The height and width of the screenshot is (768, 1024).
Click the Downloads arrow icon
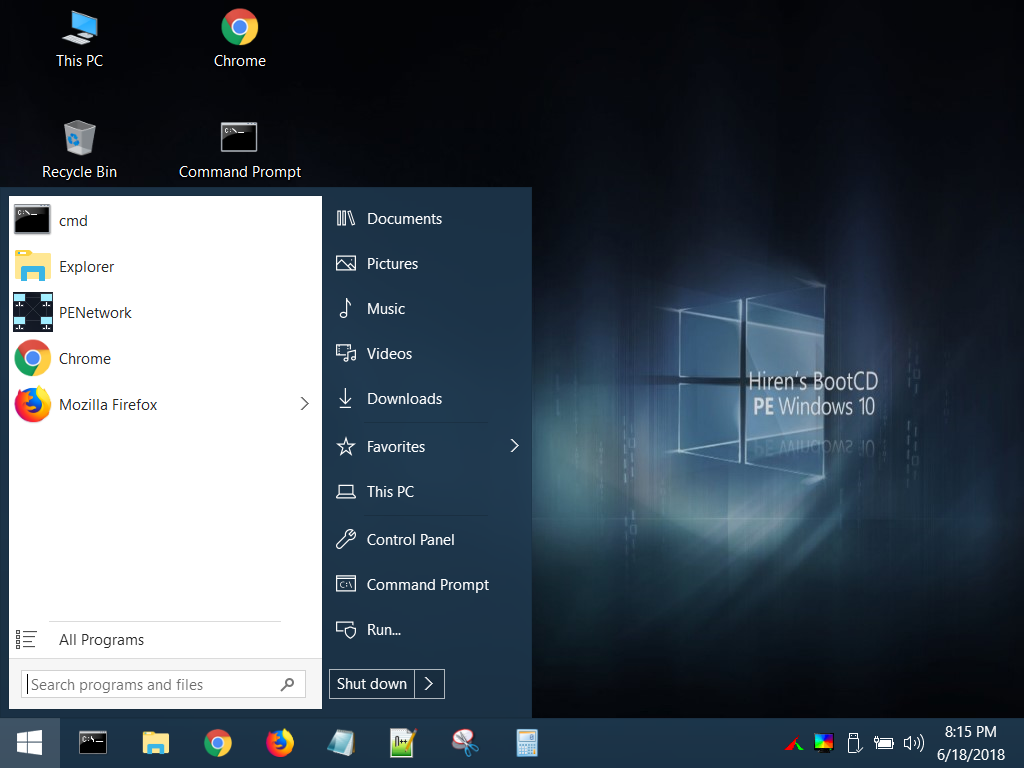coord(345,398)
